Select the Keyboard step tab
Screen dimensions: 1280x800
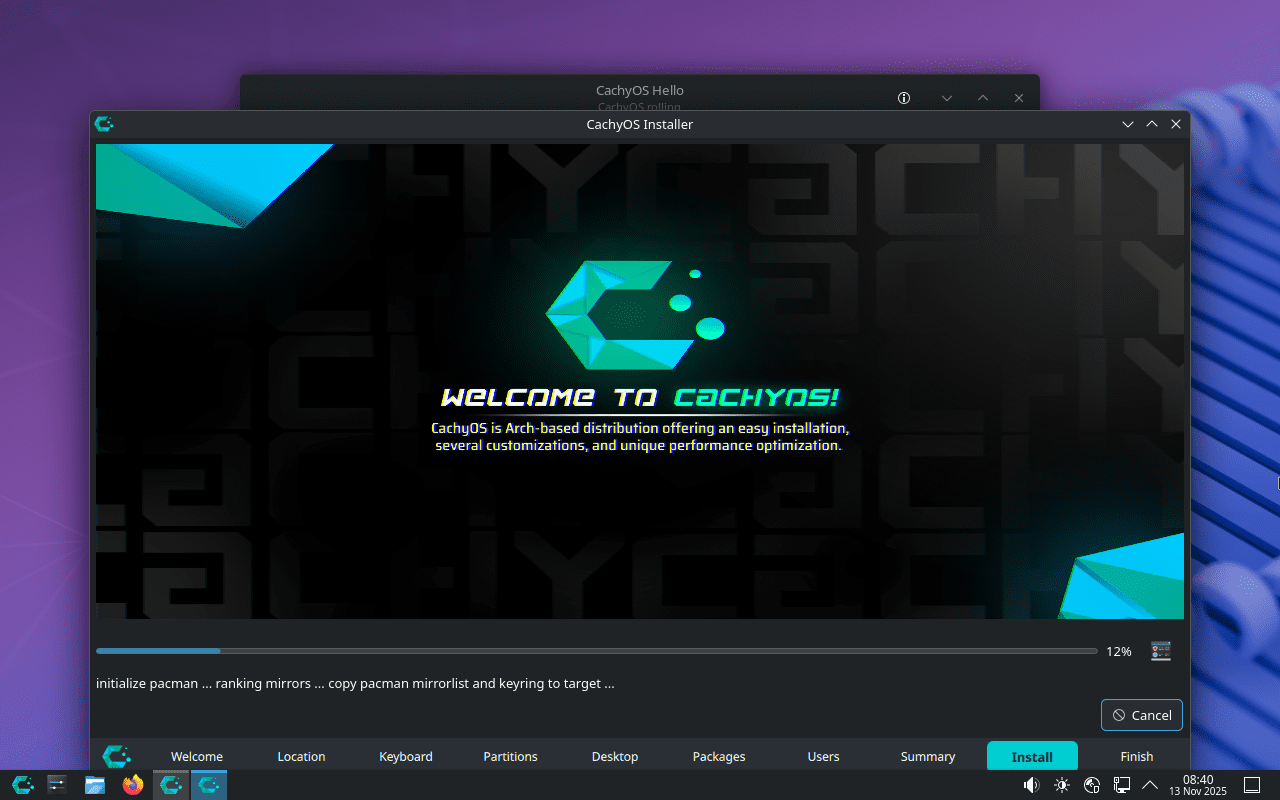pyautogui.click(x=405, y=756)
